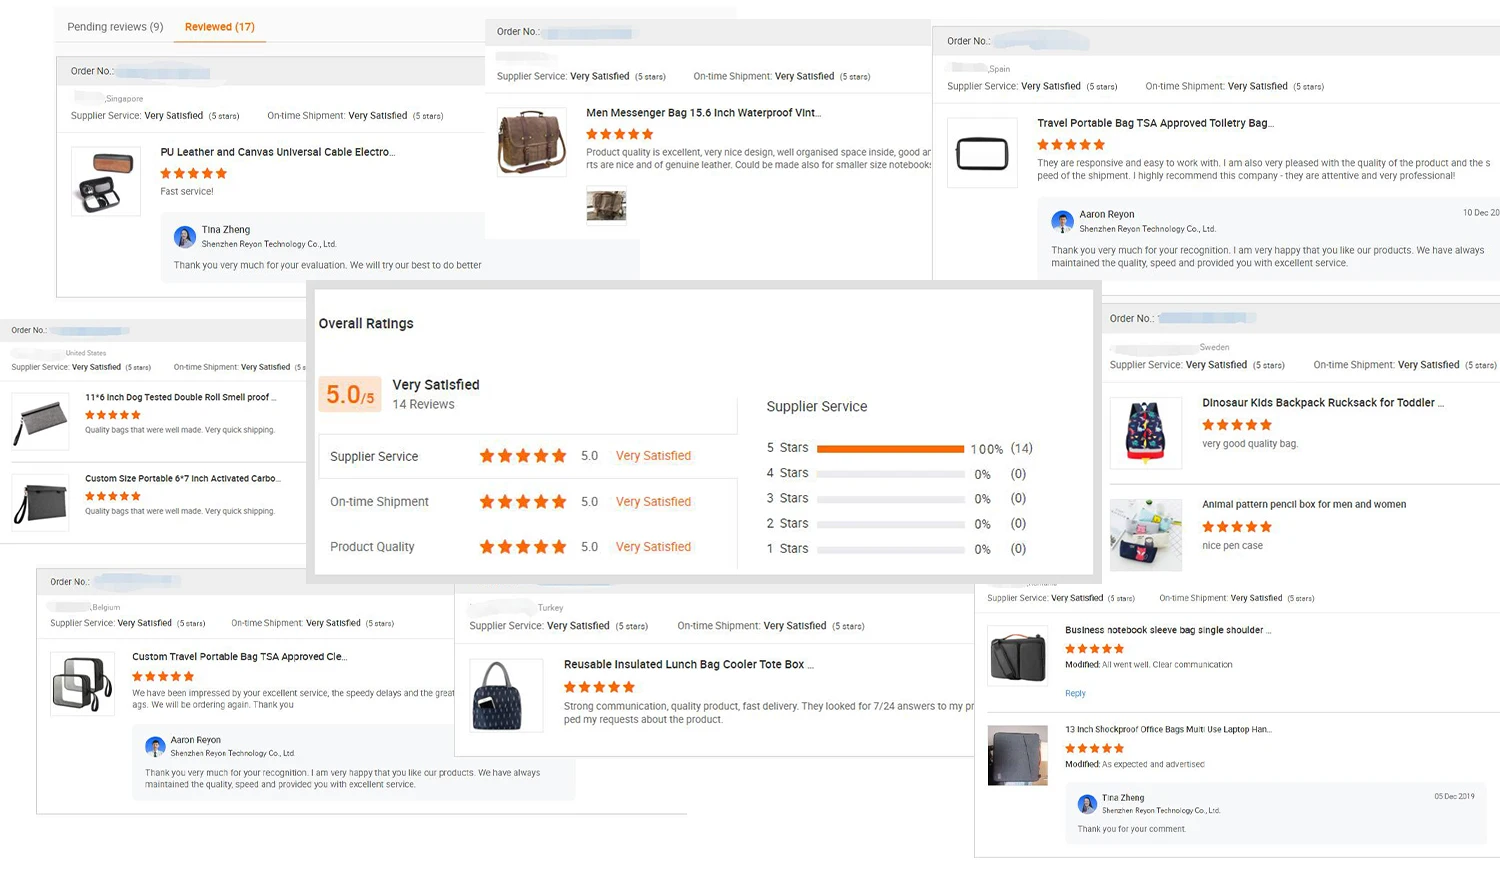Open the customer photo under the messenger bag review
Viewport: 1500px width, 882px height.
pyautogui.click(x=606, y=205)
